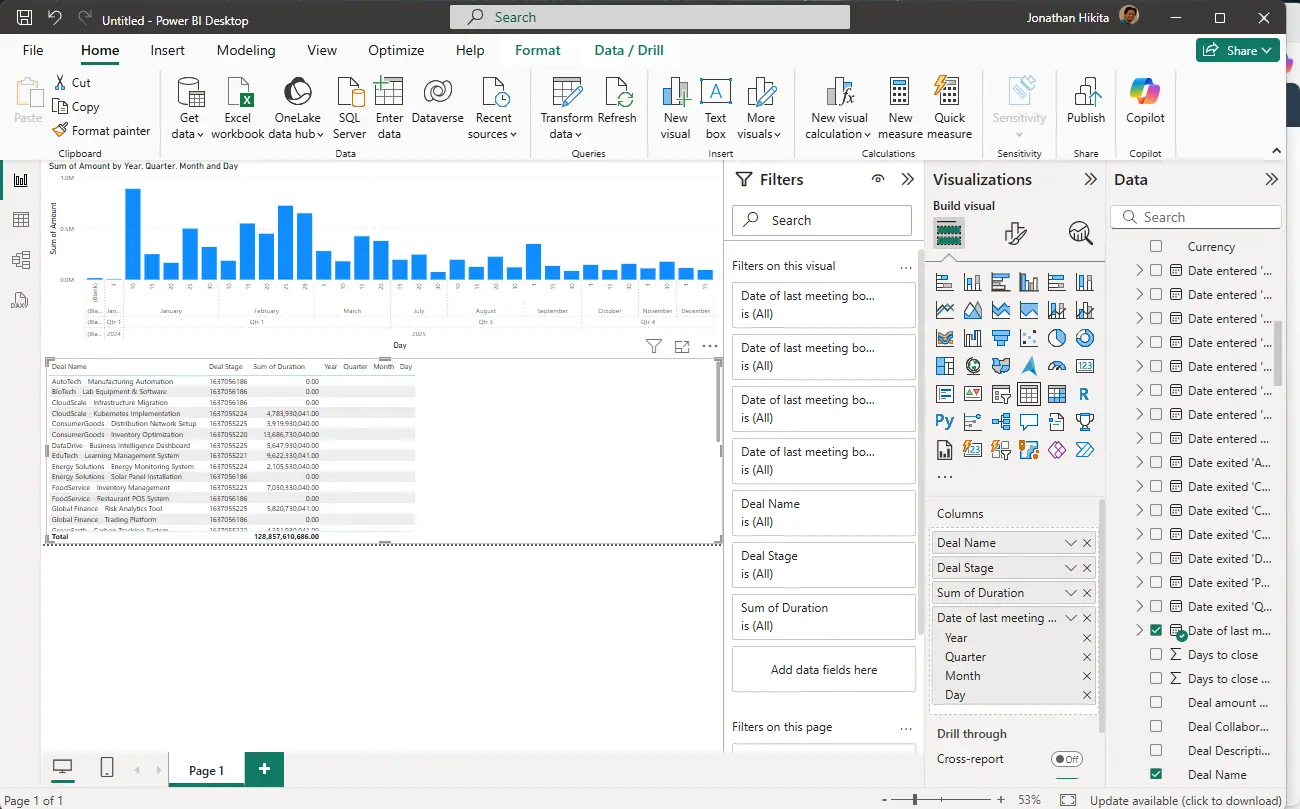Viewport: 1300px width, 809px height.
Task: Toggle the Cross-report drill through switch
Action: tap(1066, 759)
